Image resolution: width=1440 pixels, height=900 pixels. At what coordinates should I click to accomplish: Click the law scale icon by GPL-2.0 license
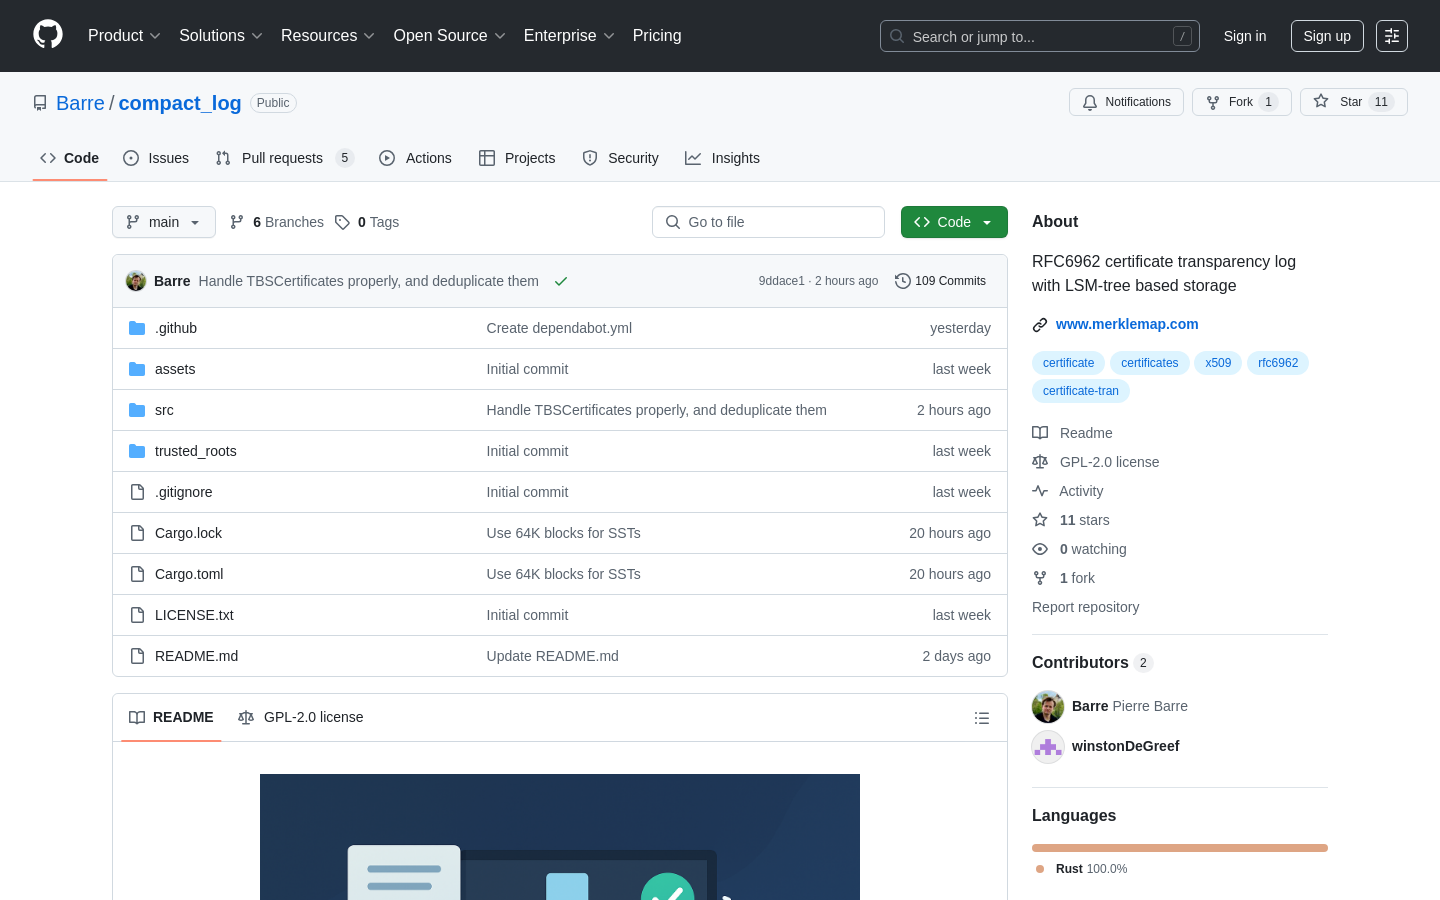click(x=1040, y=462)
